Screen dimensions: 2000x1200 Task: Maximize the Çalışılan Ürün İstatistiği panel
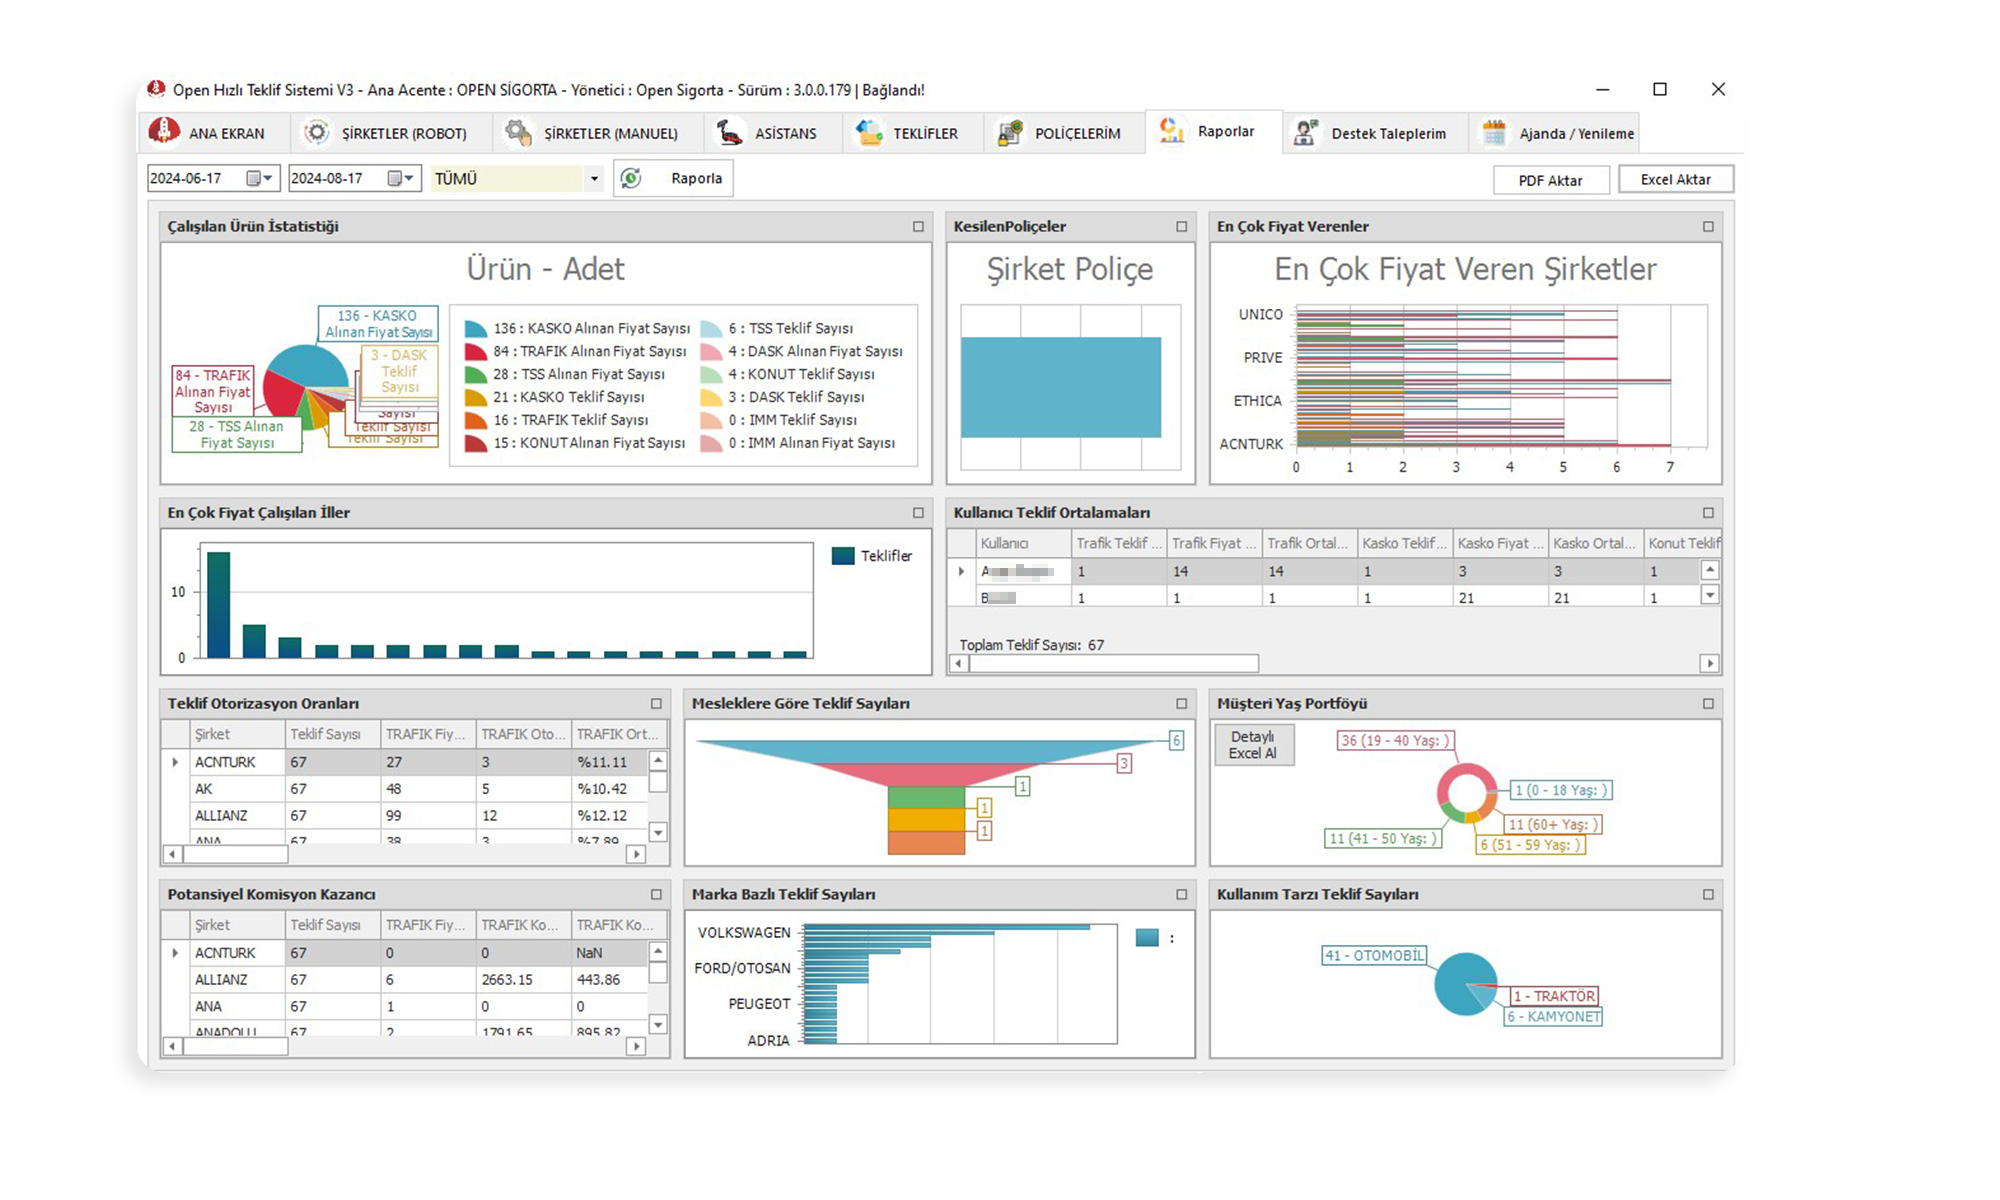pyautogui.click(x=918, y=227)
